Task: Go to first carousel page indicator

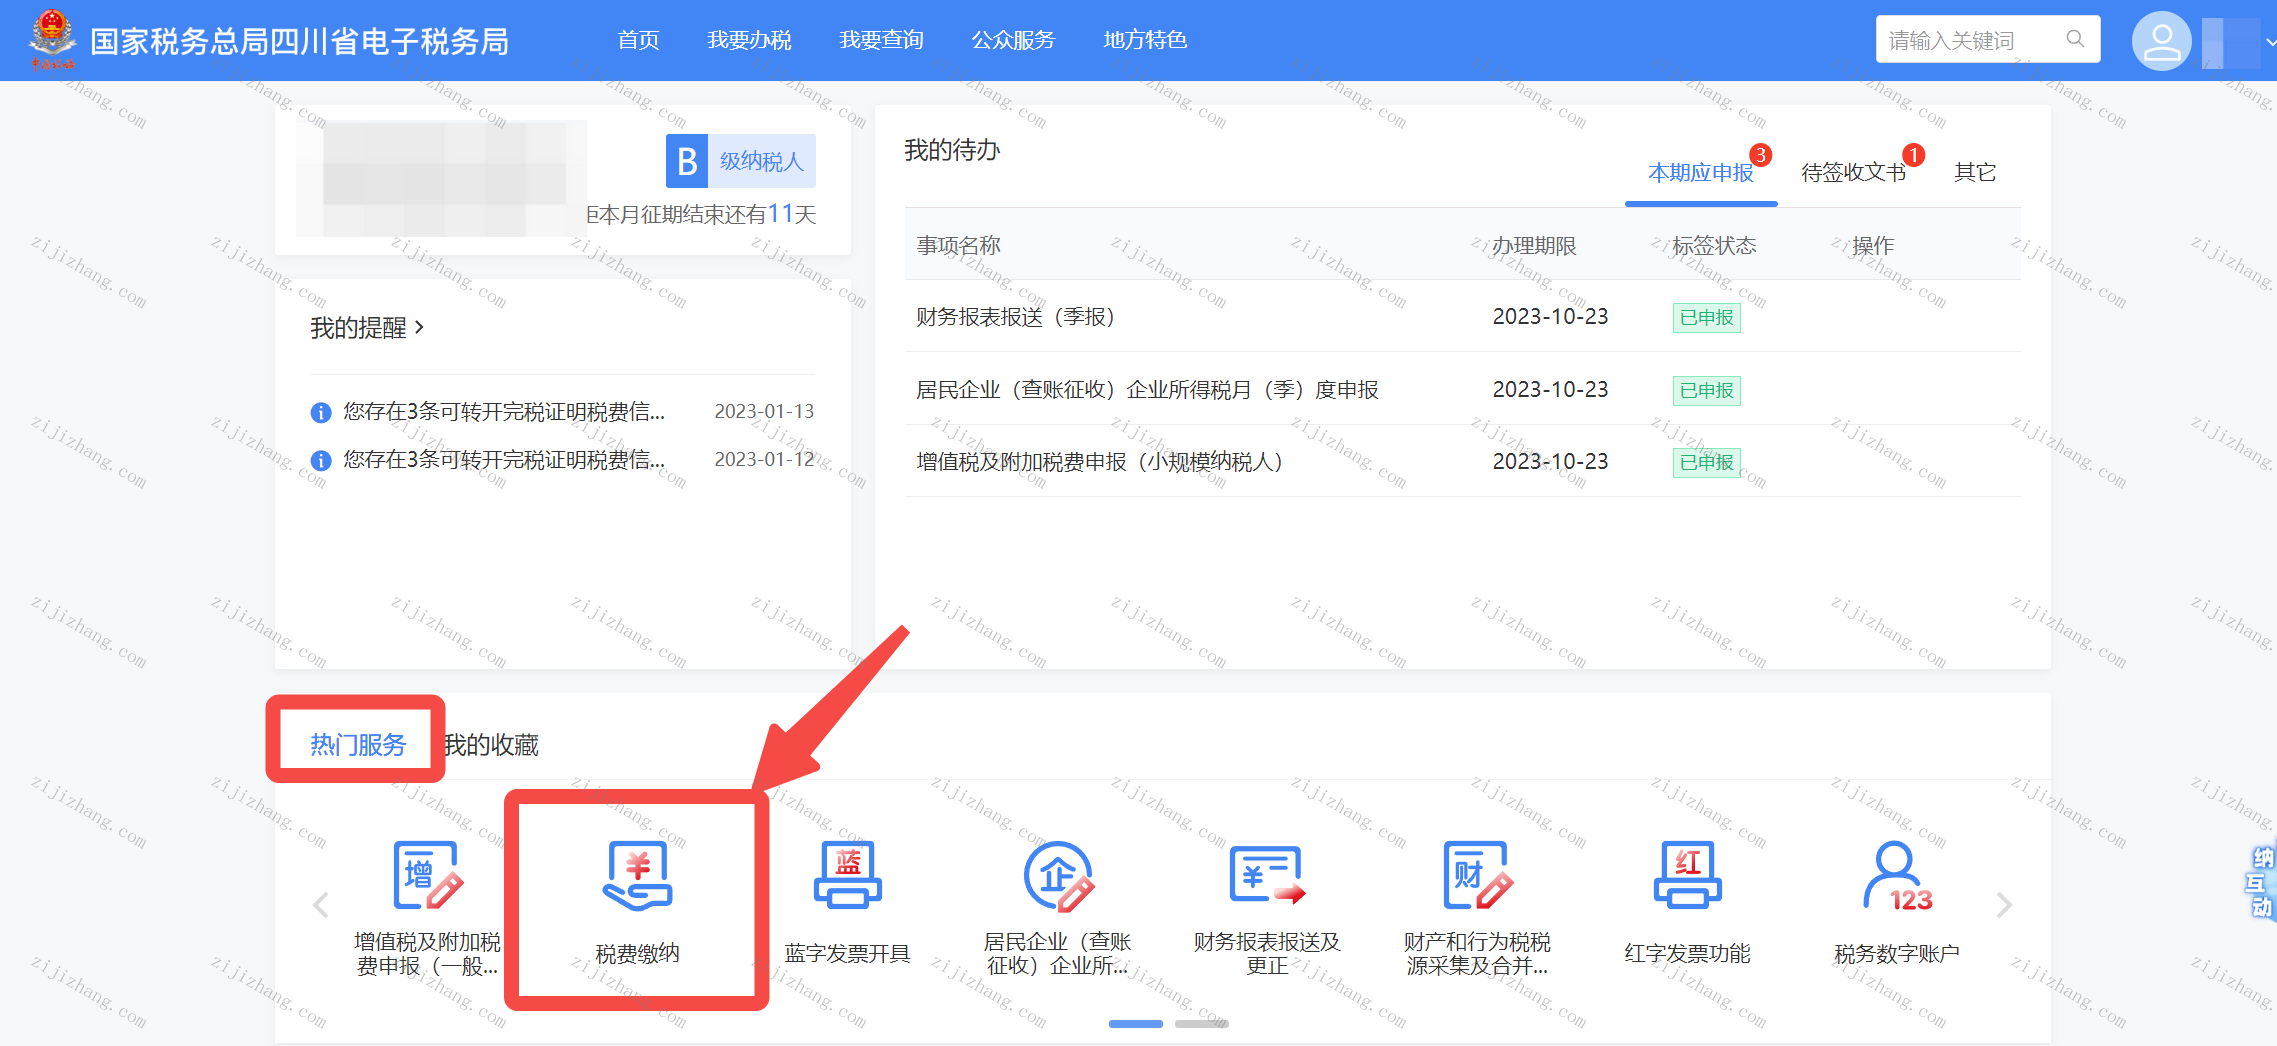Action: click(x=1136, y=1024)
